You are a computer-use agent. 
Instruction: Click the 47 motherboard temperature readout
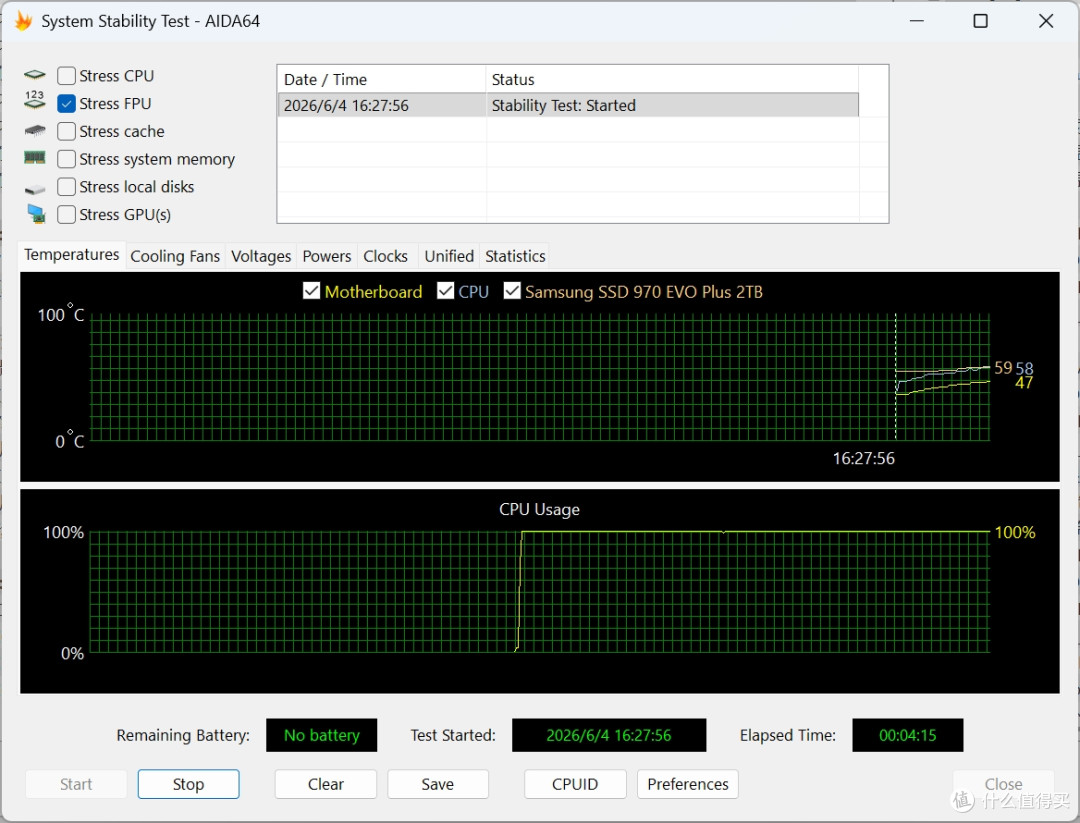(1024, 383)
